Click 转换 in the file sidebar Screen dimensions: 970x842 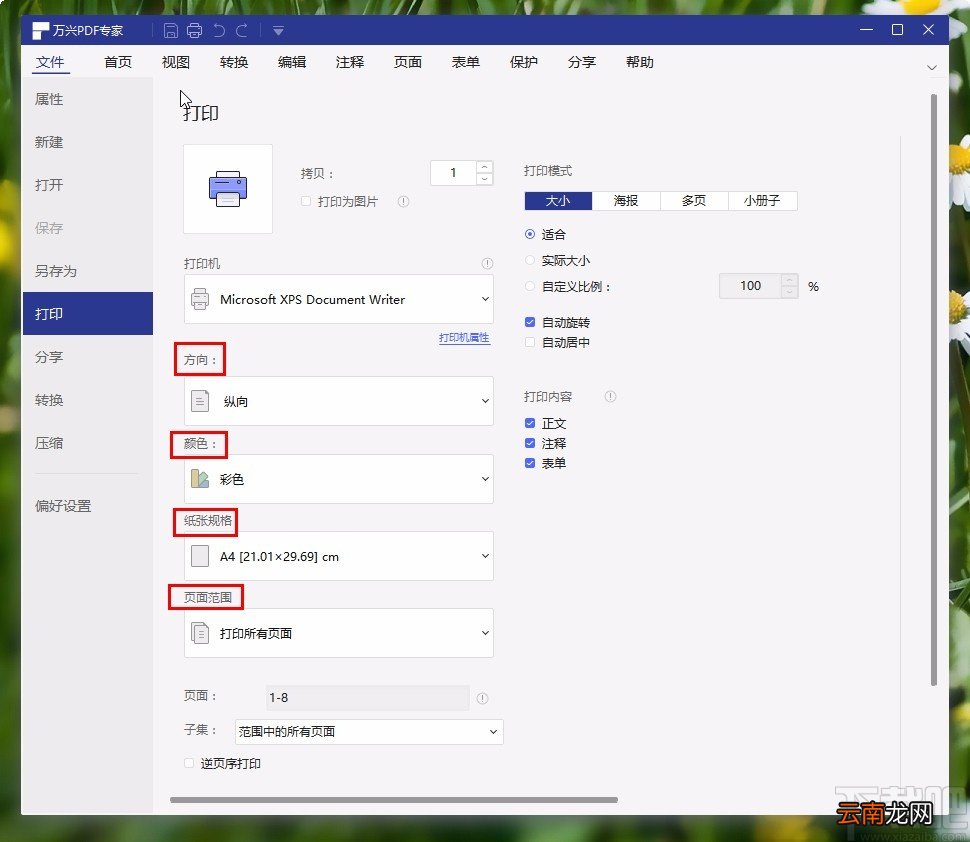[87, 400]
